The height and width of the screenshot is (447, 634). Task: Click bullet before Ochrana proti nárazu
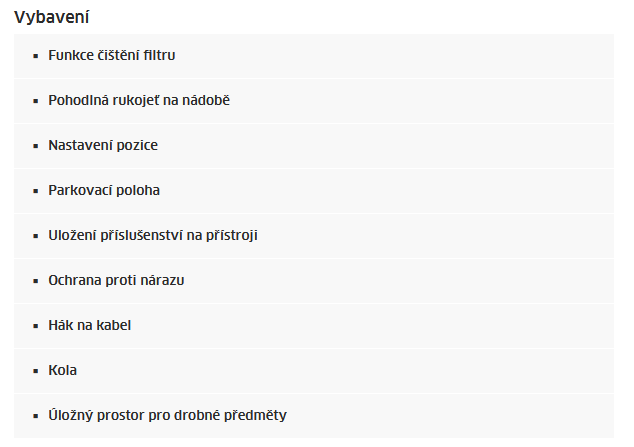[x=36, y=281]
